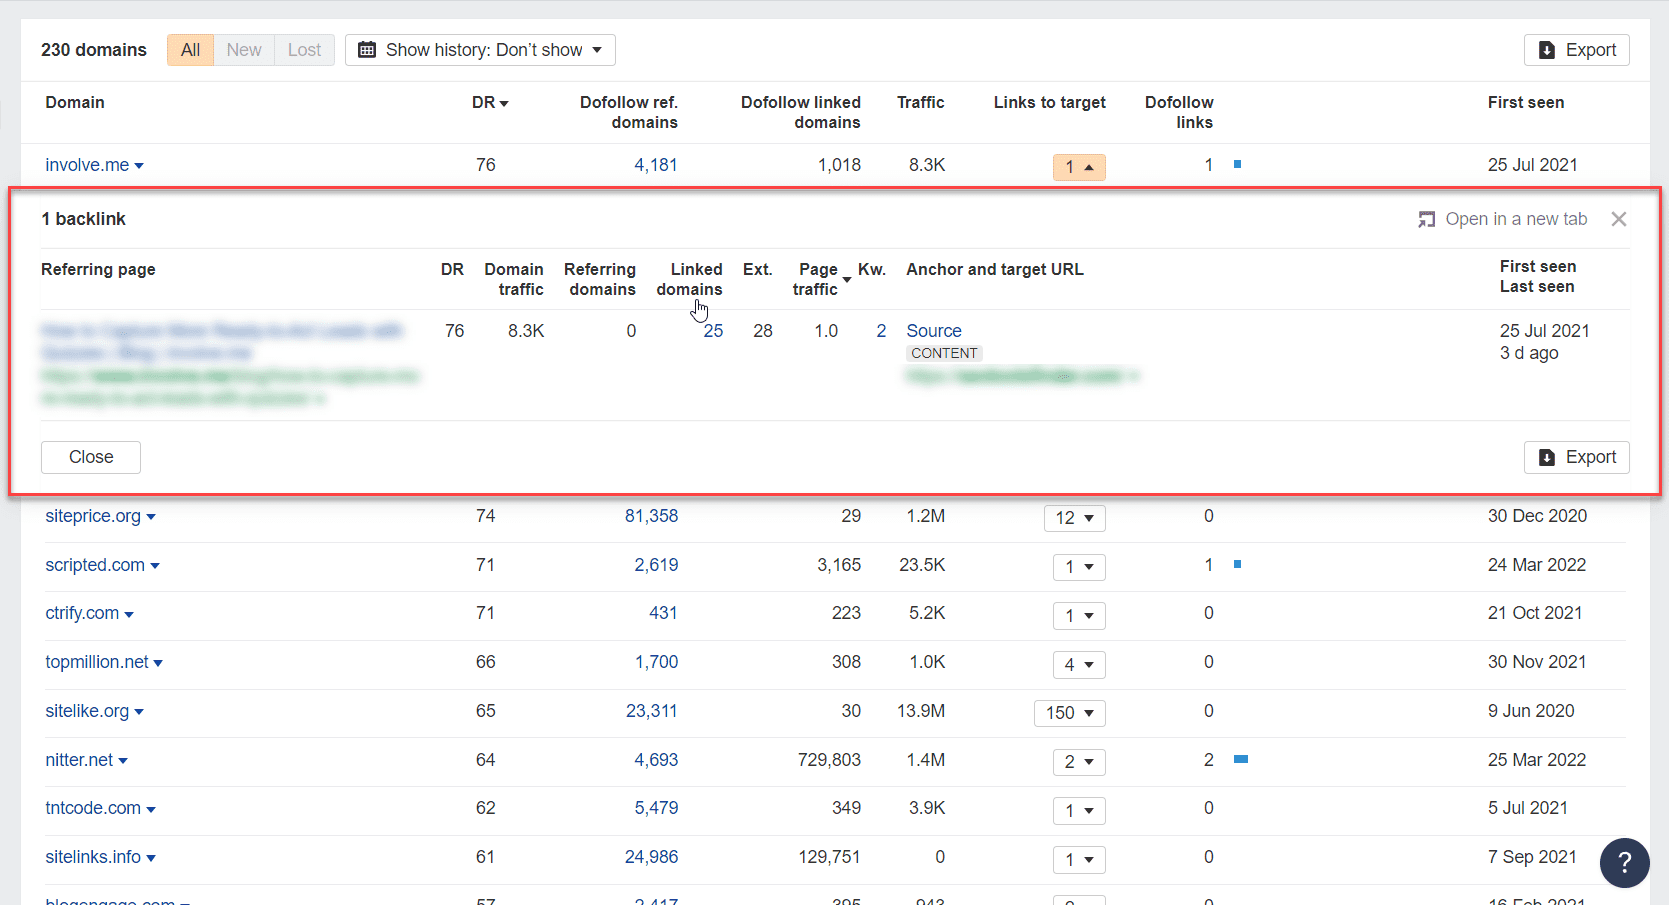Open the links dropdown showing 150 for sitelike.org
This screenshot has height=905, width=1669.
click(1069, 712)
